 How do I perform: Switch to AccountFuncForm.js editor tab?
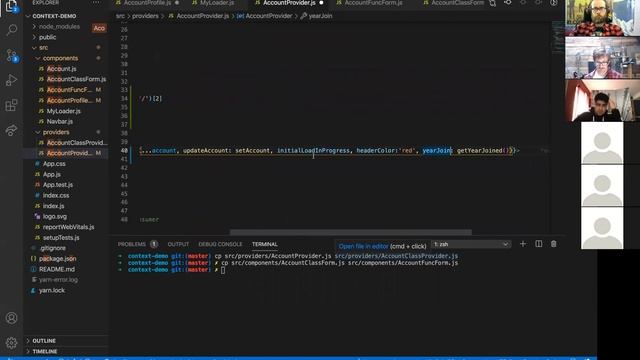click(x=373, y=3)
